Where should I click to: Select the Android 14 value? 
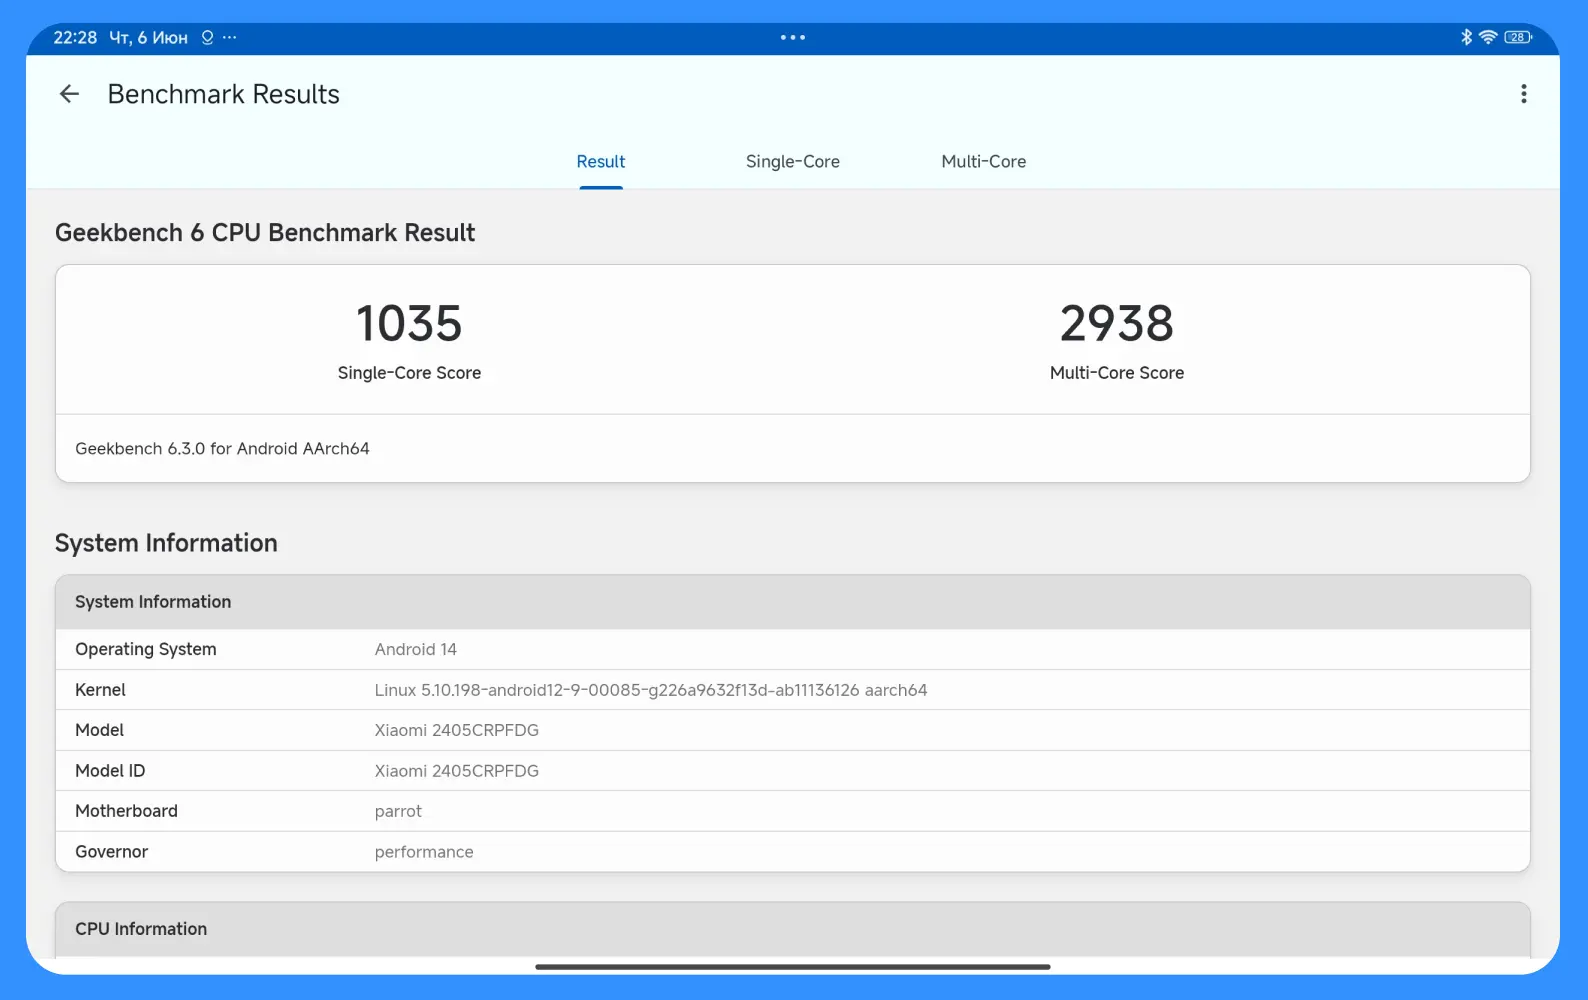(x=416, y=650)
